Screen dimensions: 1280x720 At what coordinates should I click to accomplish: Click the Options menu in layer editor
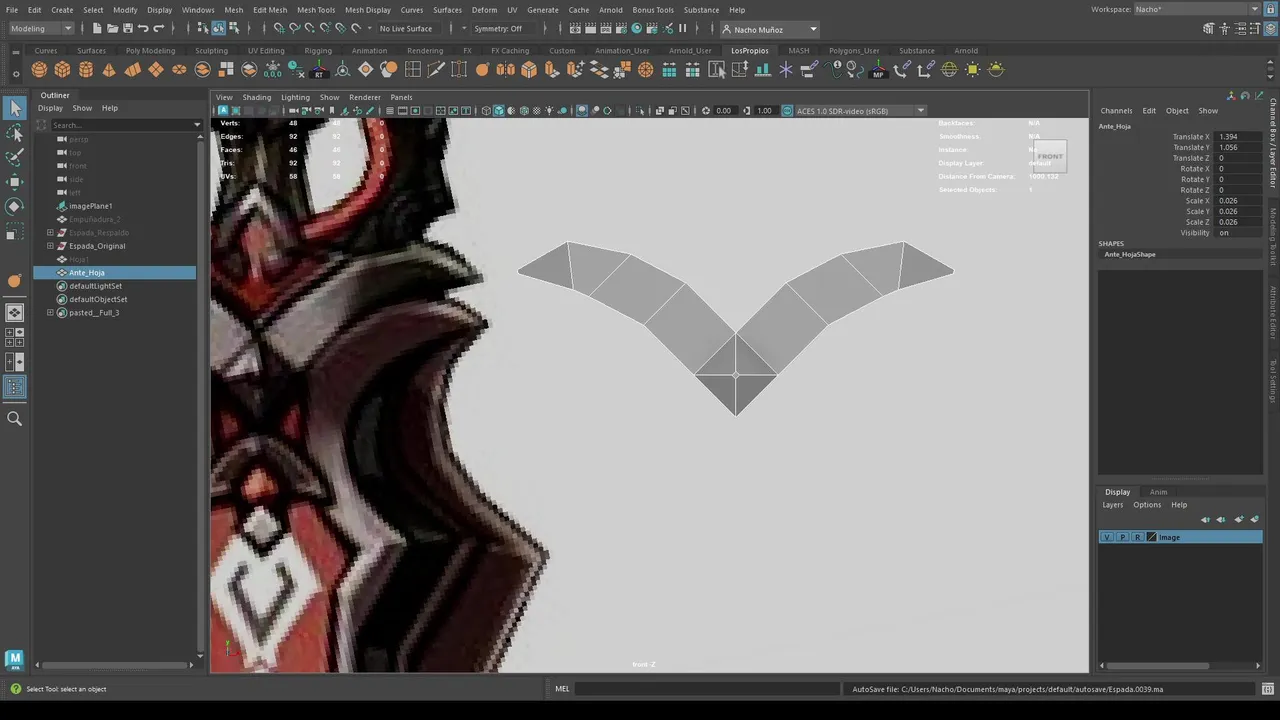(1147, 505)
